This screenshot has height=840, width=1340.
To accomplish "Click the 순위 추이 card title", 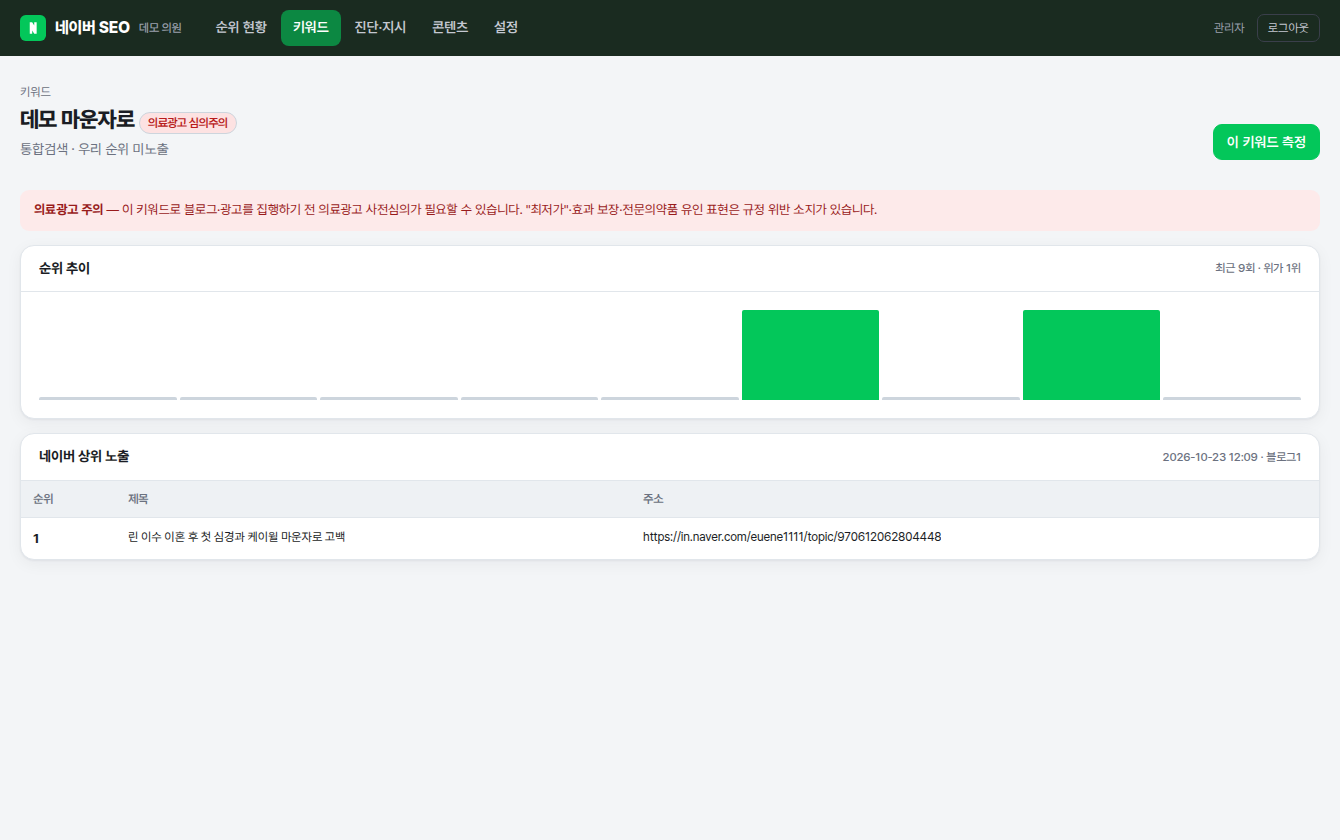I will 64,268.
